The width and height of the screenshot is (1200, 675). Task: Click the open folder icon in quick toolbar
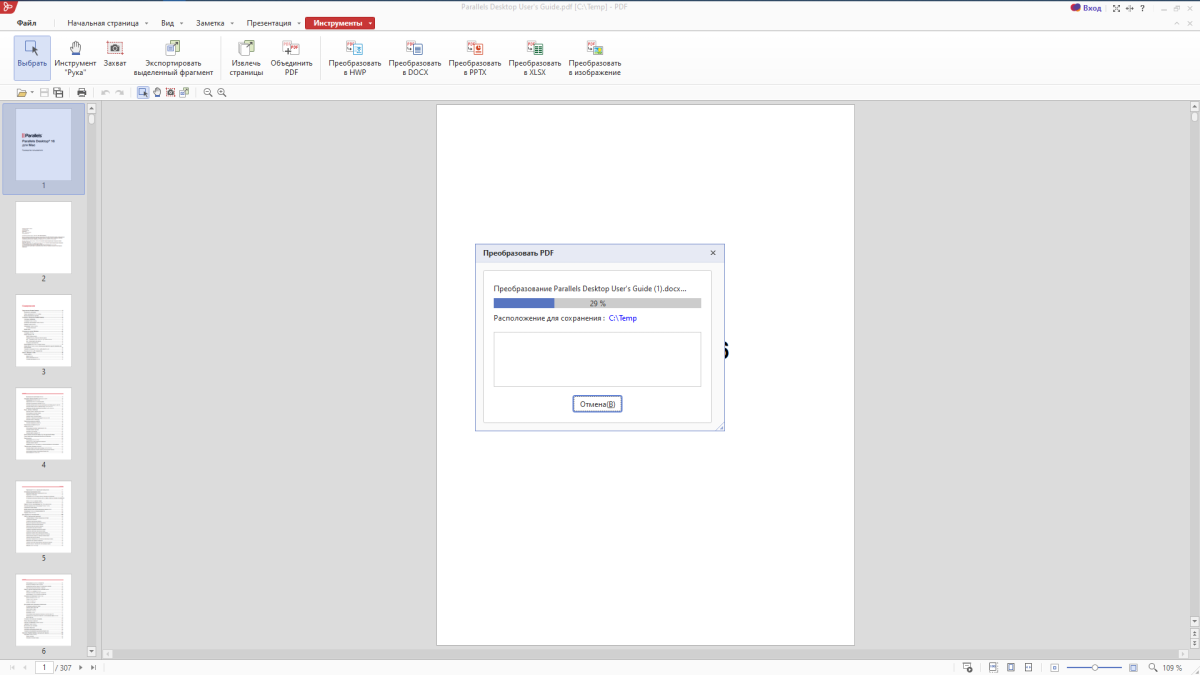(x=21, y=92)
